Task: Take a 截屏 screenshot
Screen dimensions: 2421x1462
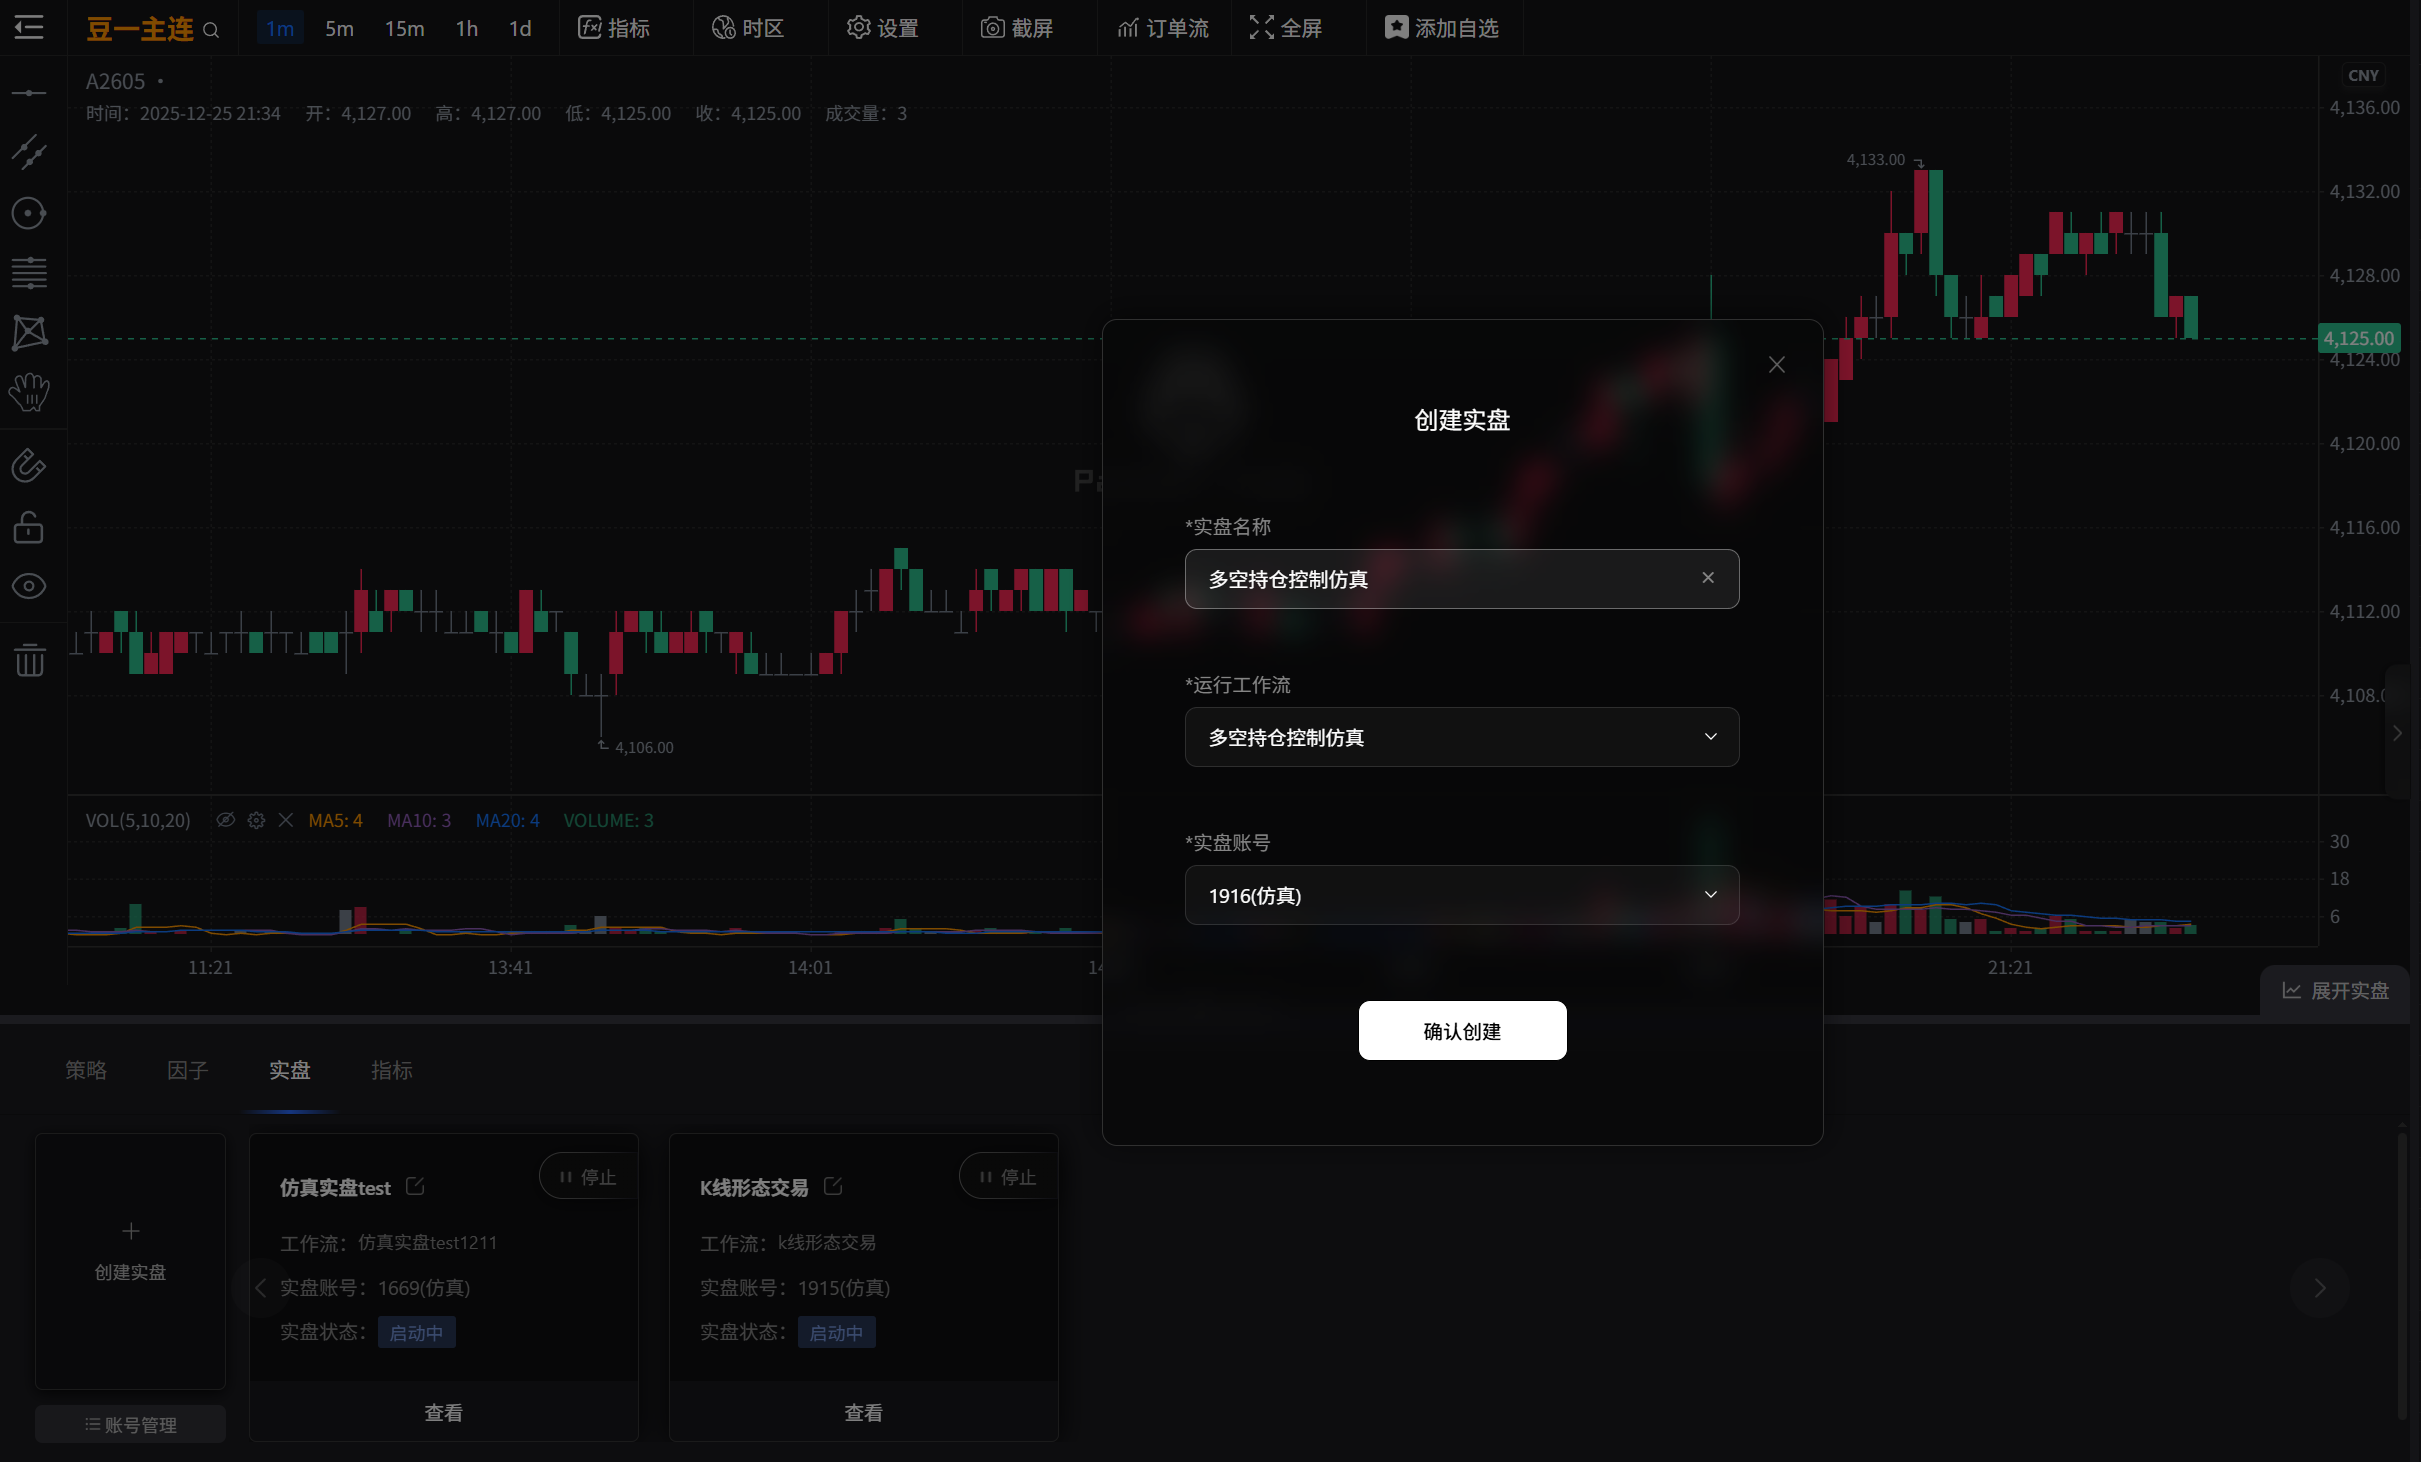Action: pos(1017,28)
